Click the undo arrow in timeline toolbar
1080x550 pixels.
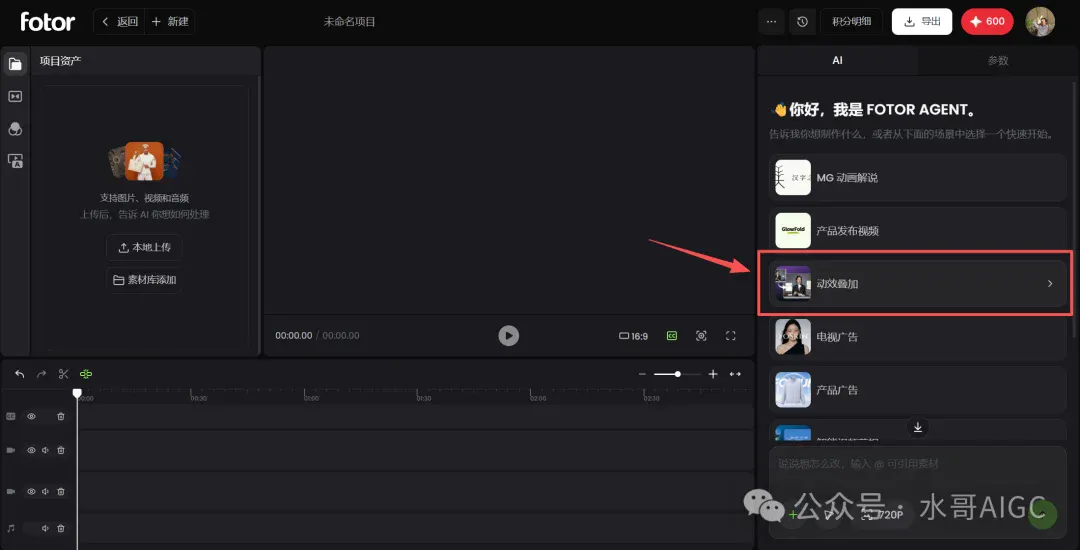click(20, 374)
